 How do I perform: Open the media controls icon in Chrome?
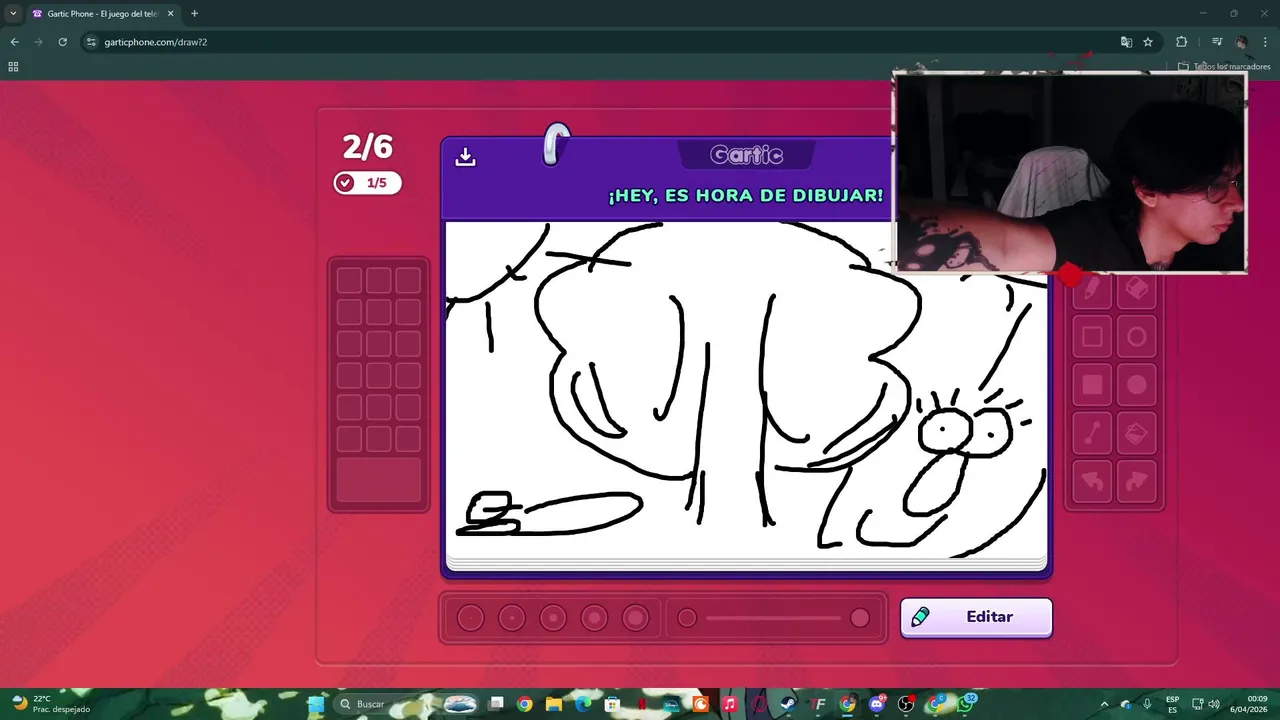[x=1217, y=42]
